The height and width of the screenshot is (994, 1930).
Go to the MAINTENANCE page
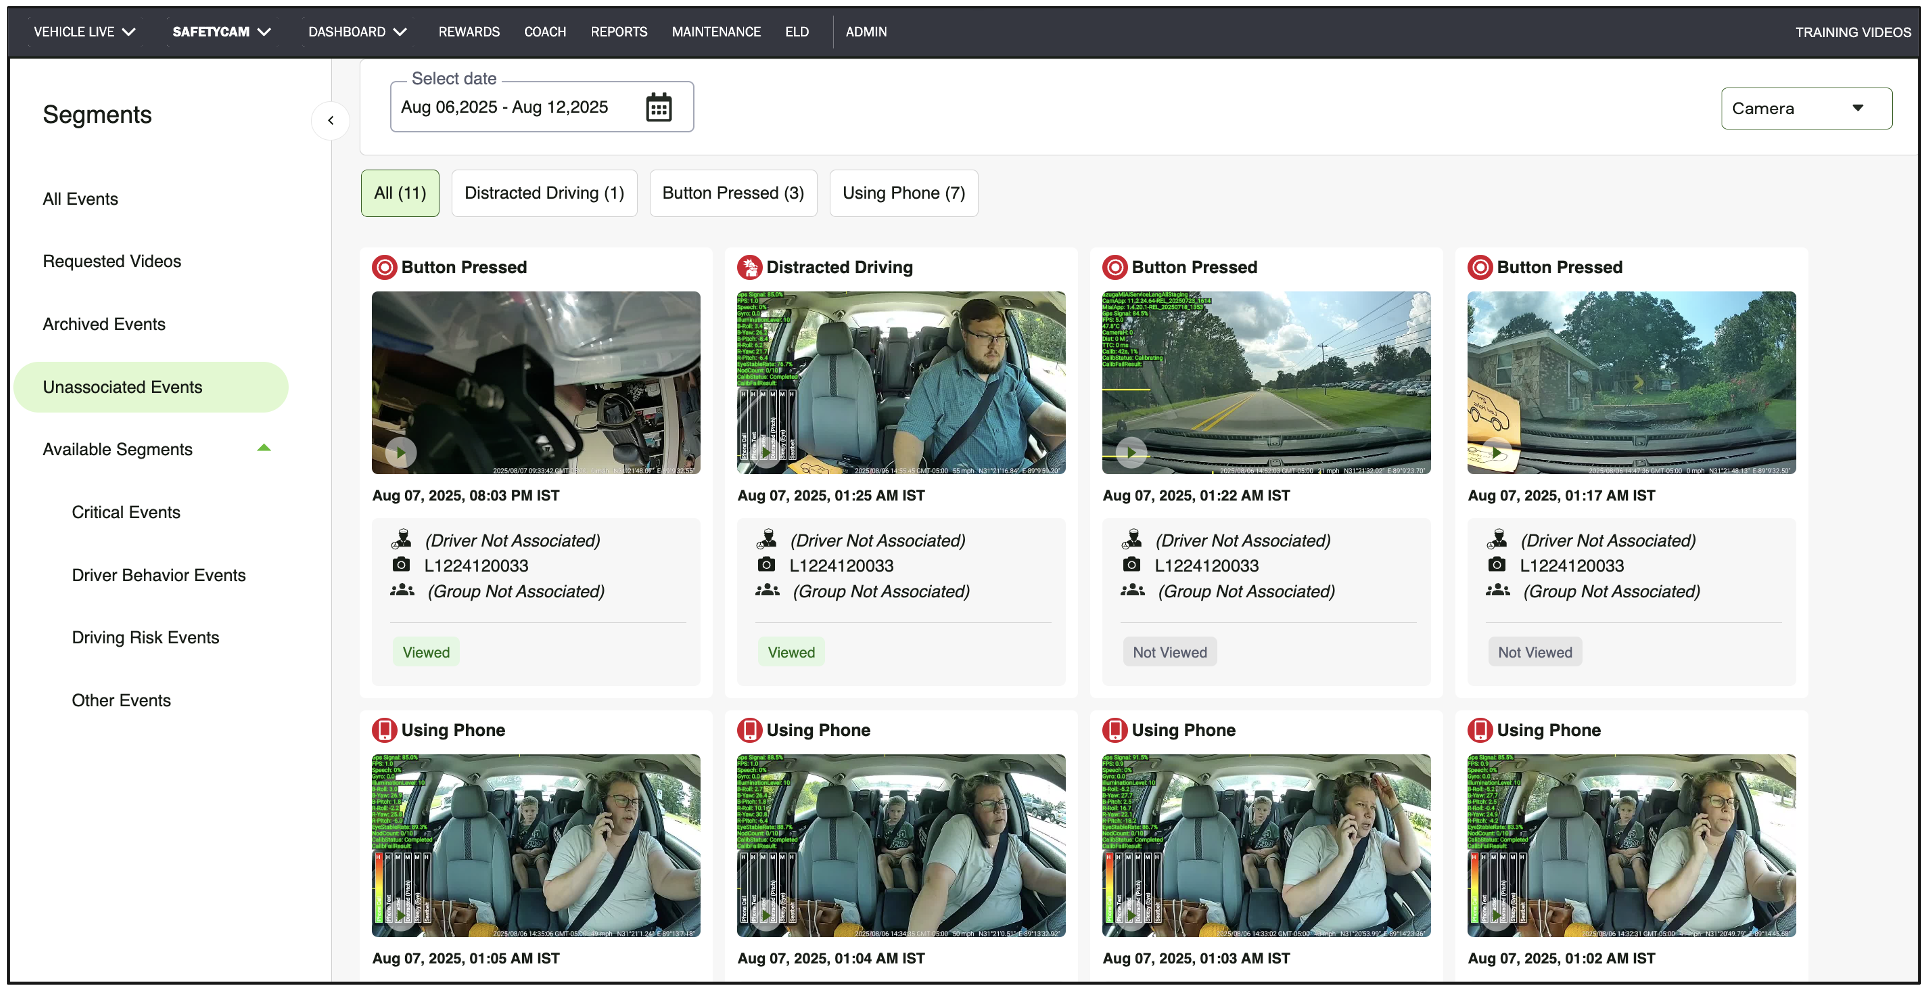(x=716, y=32)
